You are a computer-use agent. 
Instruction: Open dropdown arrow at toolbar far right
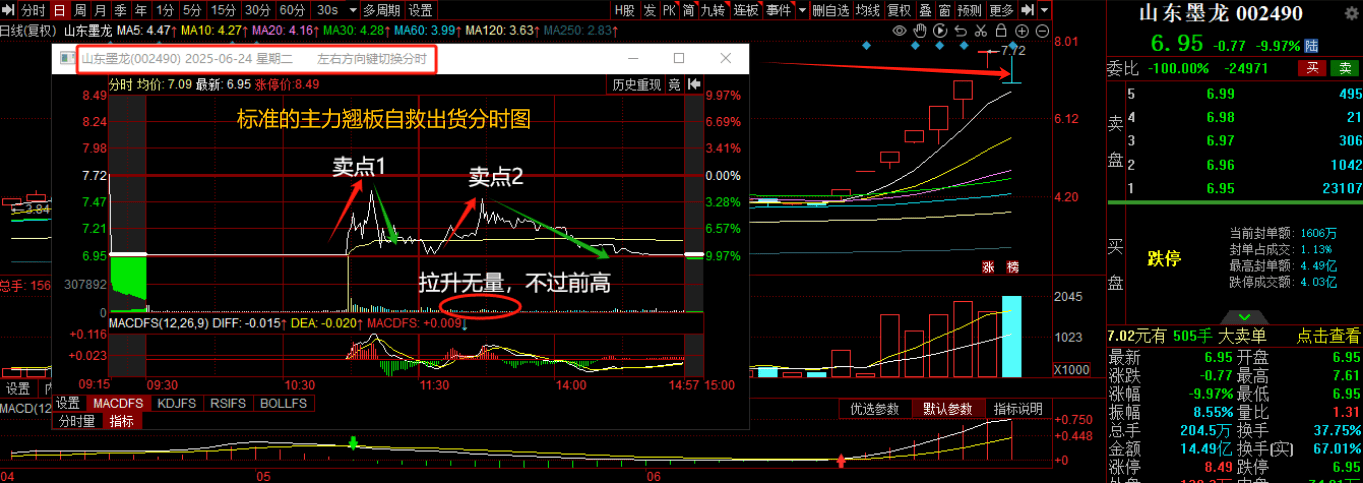1044,10
